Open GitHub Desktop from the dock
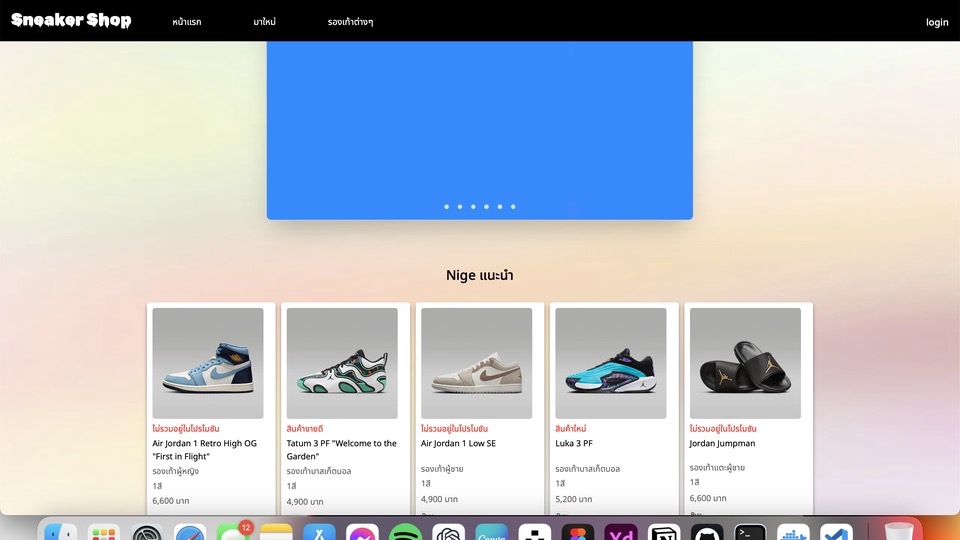Viewport: 960px width, 540px height. click(707, 531)
